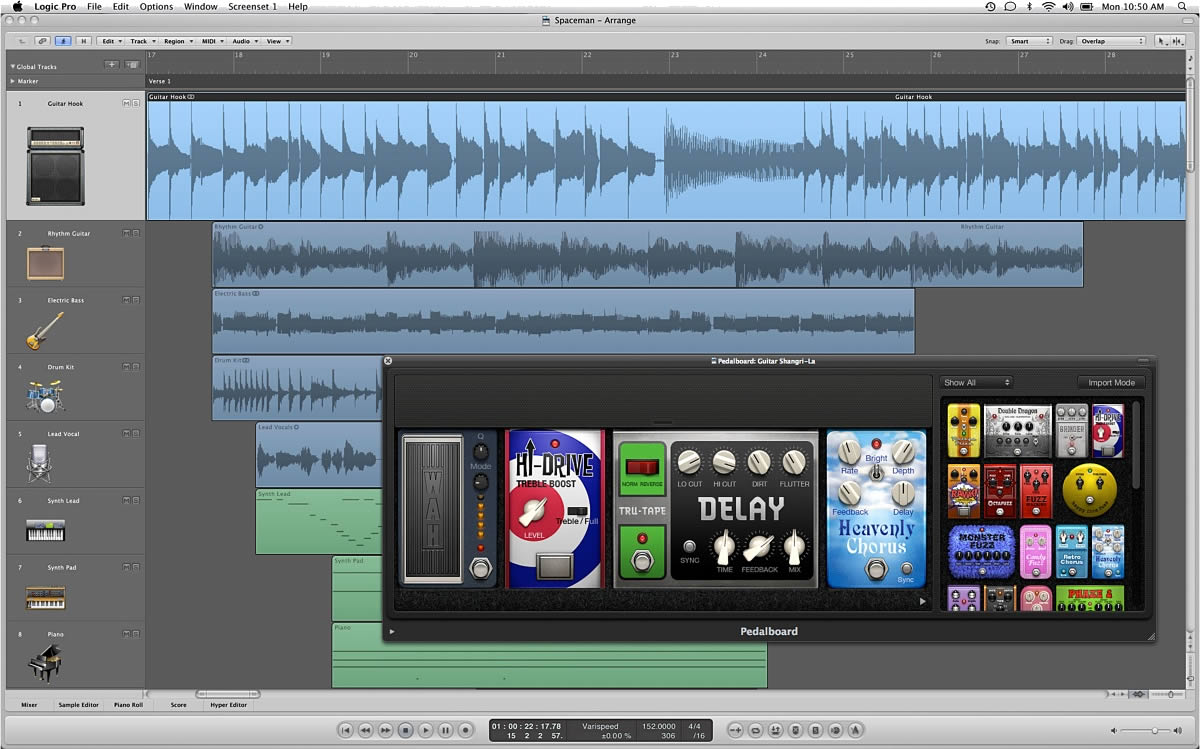Flip the Tru-Tape Norm/Reverse switch
This screenshot has height=749, width=1200.
point(643,468)
